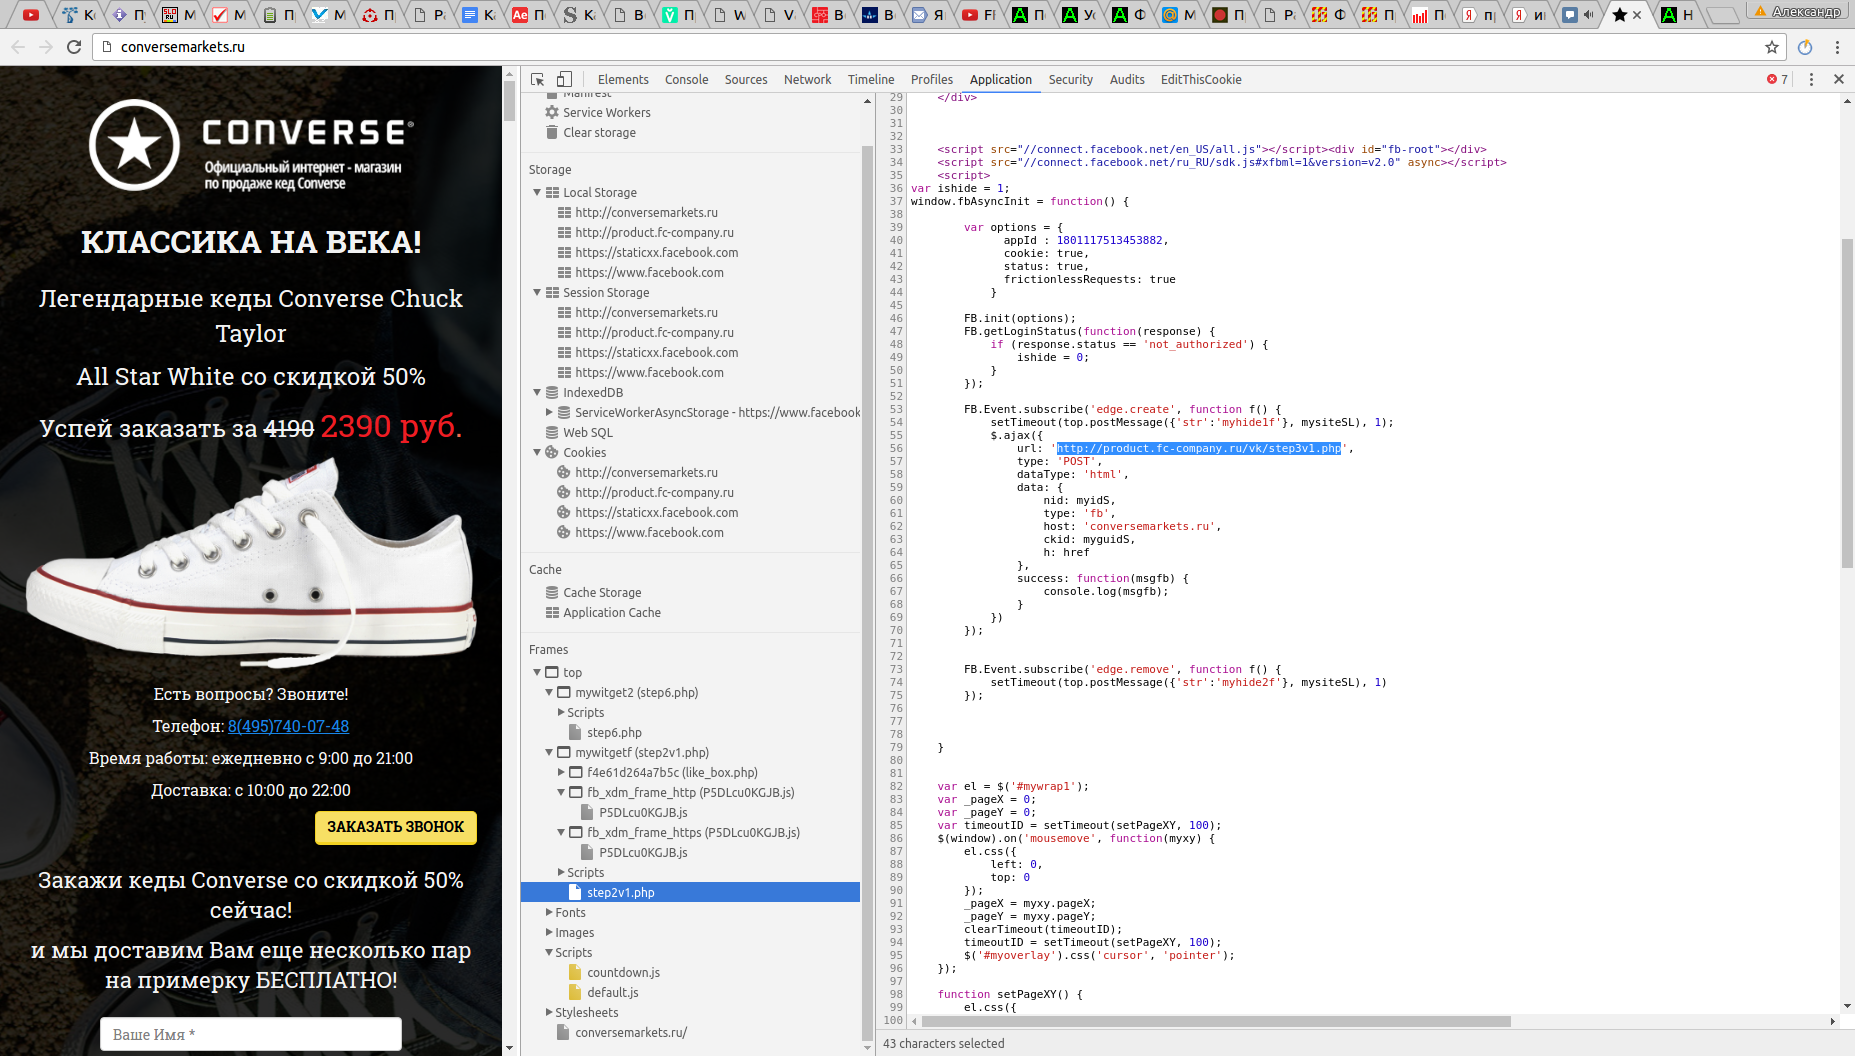Open the Audits tab
The height and width of the screenshot is (1056, 1855).
pos(1127,79)
